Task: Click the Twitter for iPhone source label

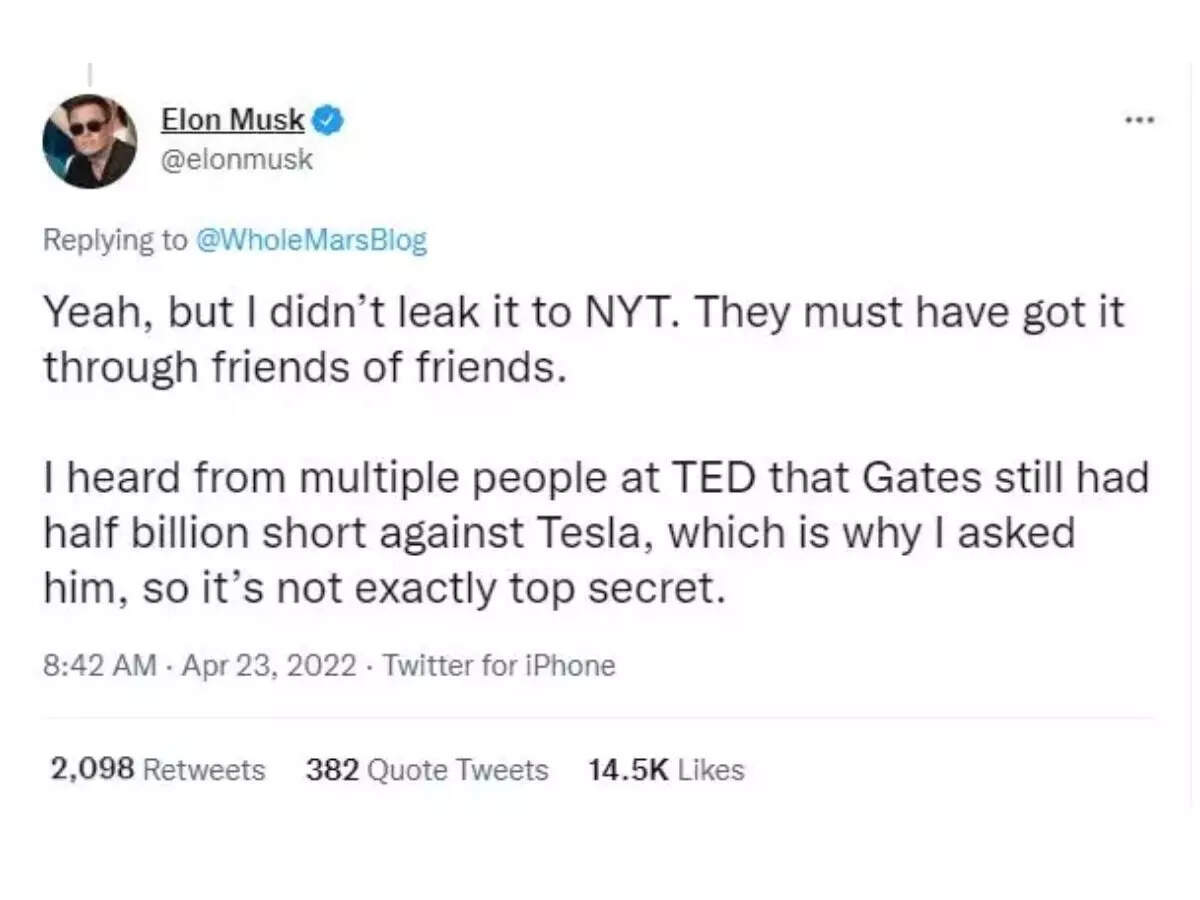Action: pos(499,665)
